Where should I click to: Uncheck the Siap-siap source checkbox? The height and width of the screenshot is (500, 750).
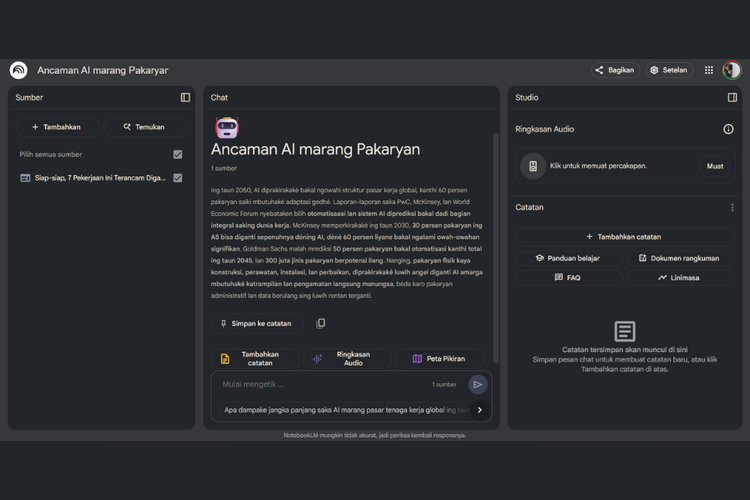coord(178,178)
